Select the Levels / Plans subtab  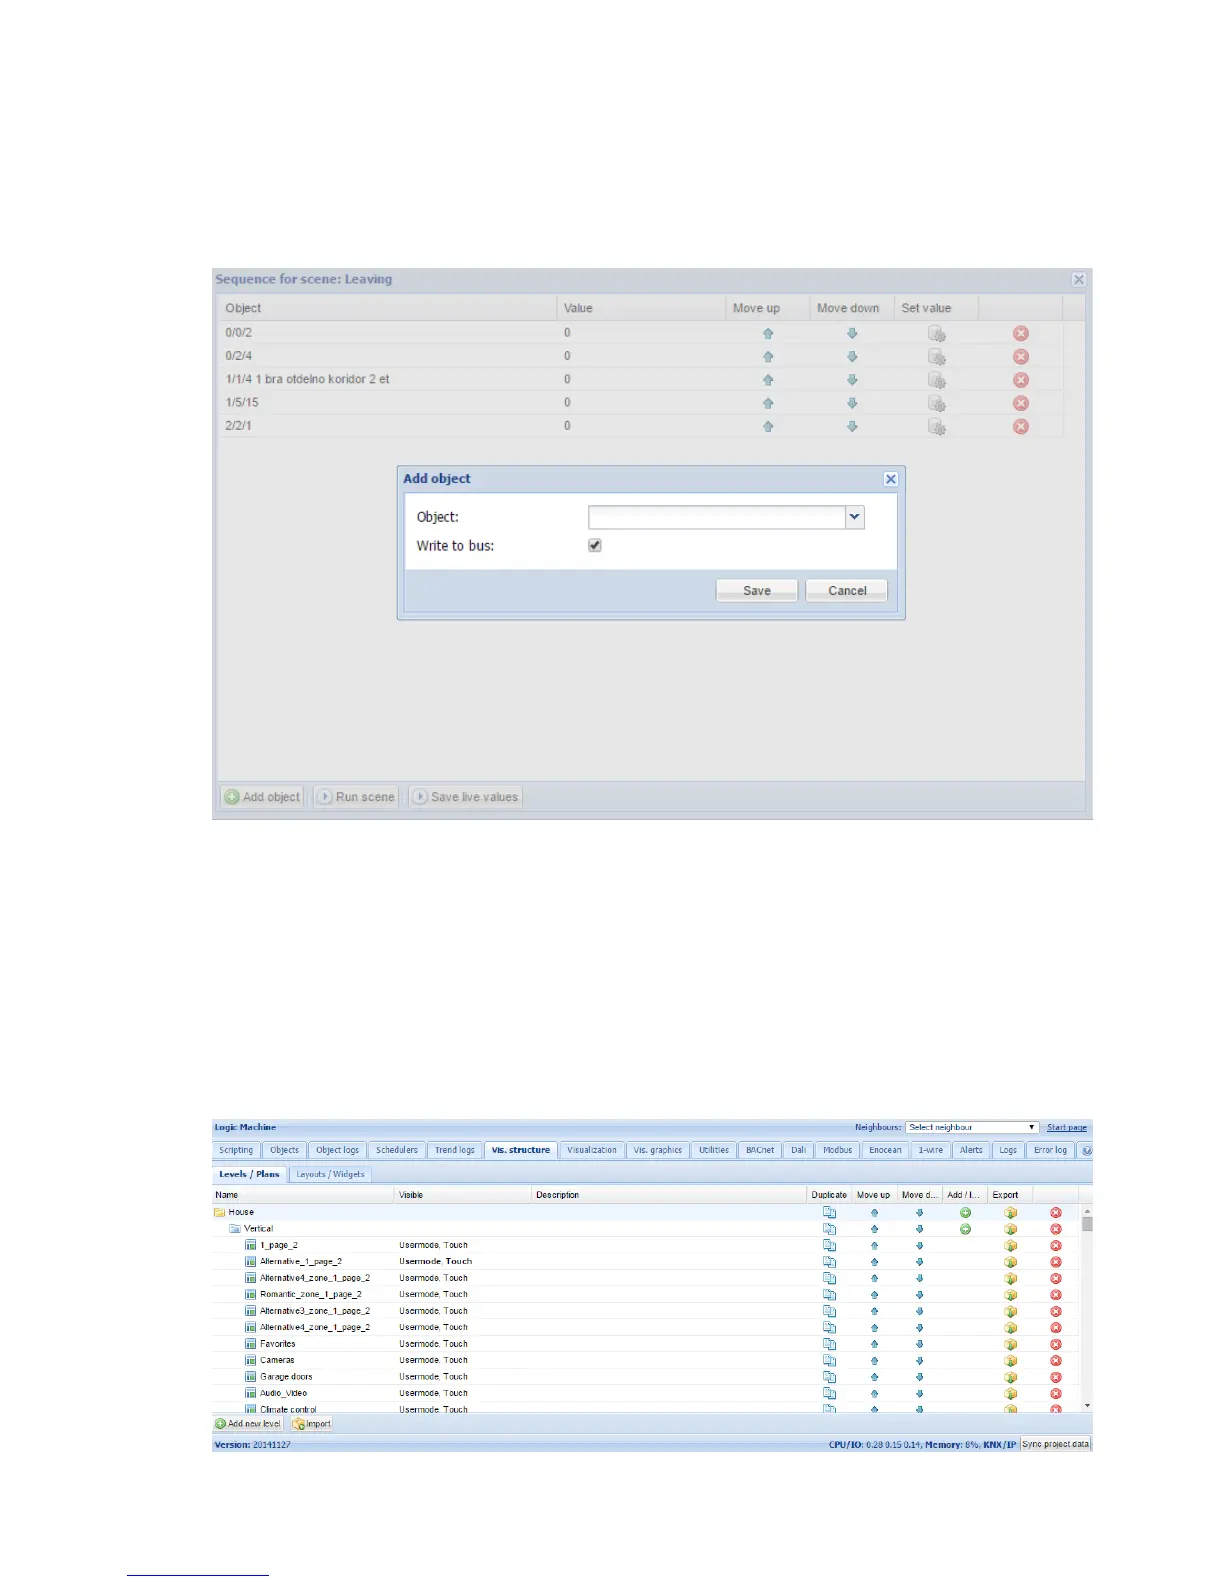point(249,1174)
